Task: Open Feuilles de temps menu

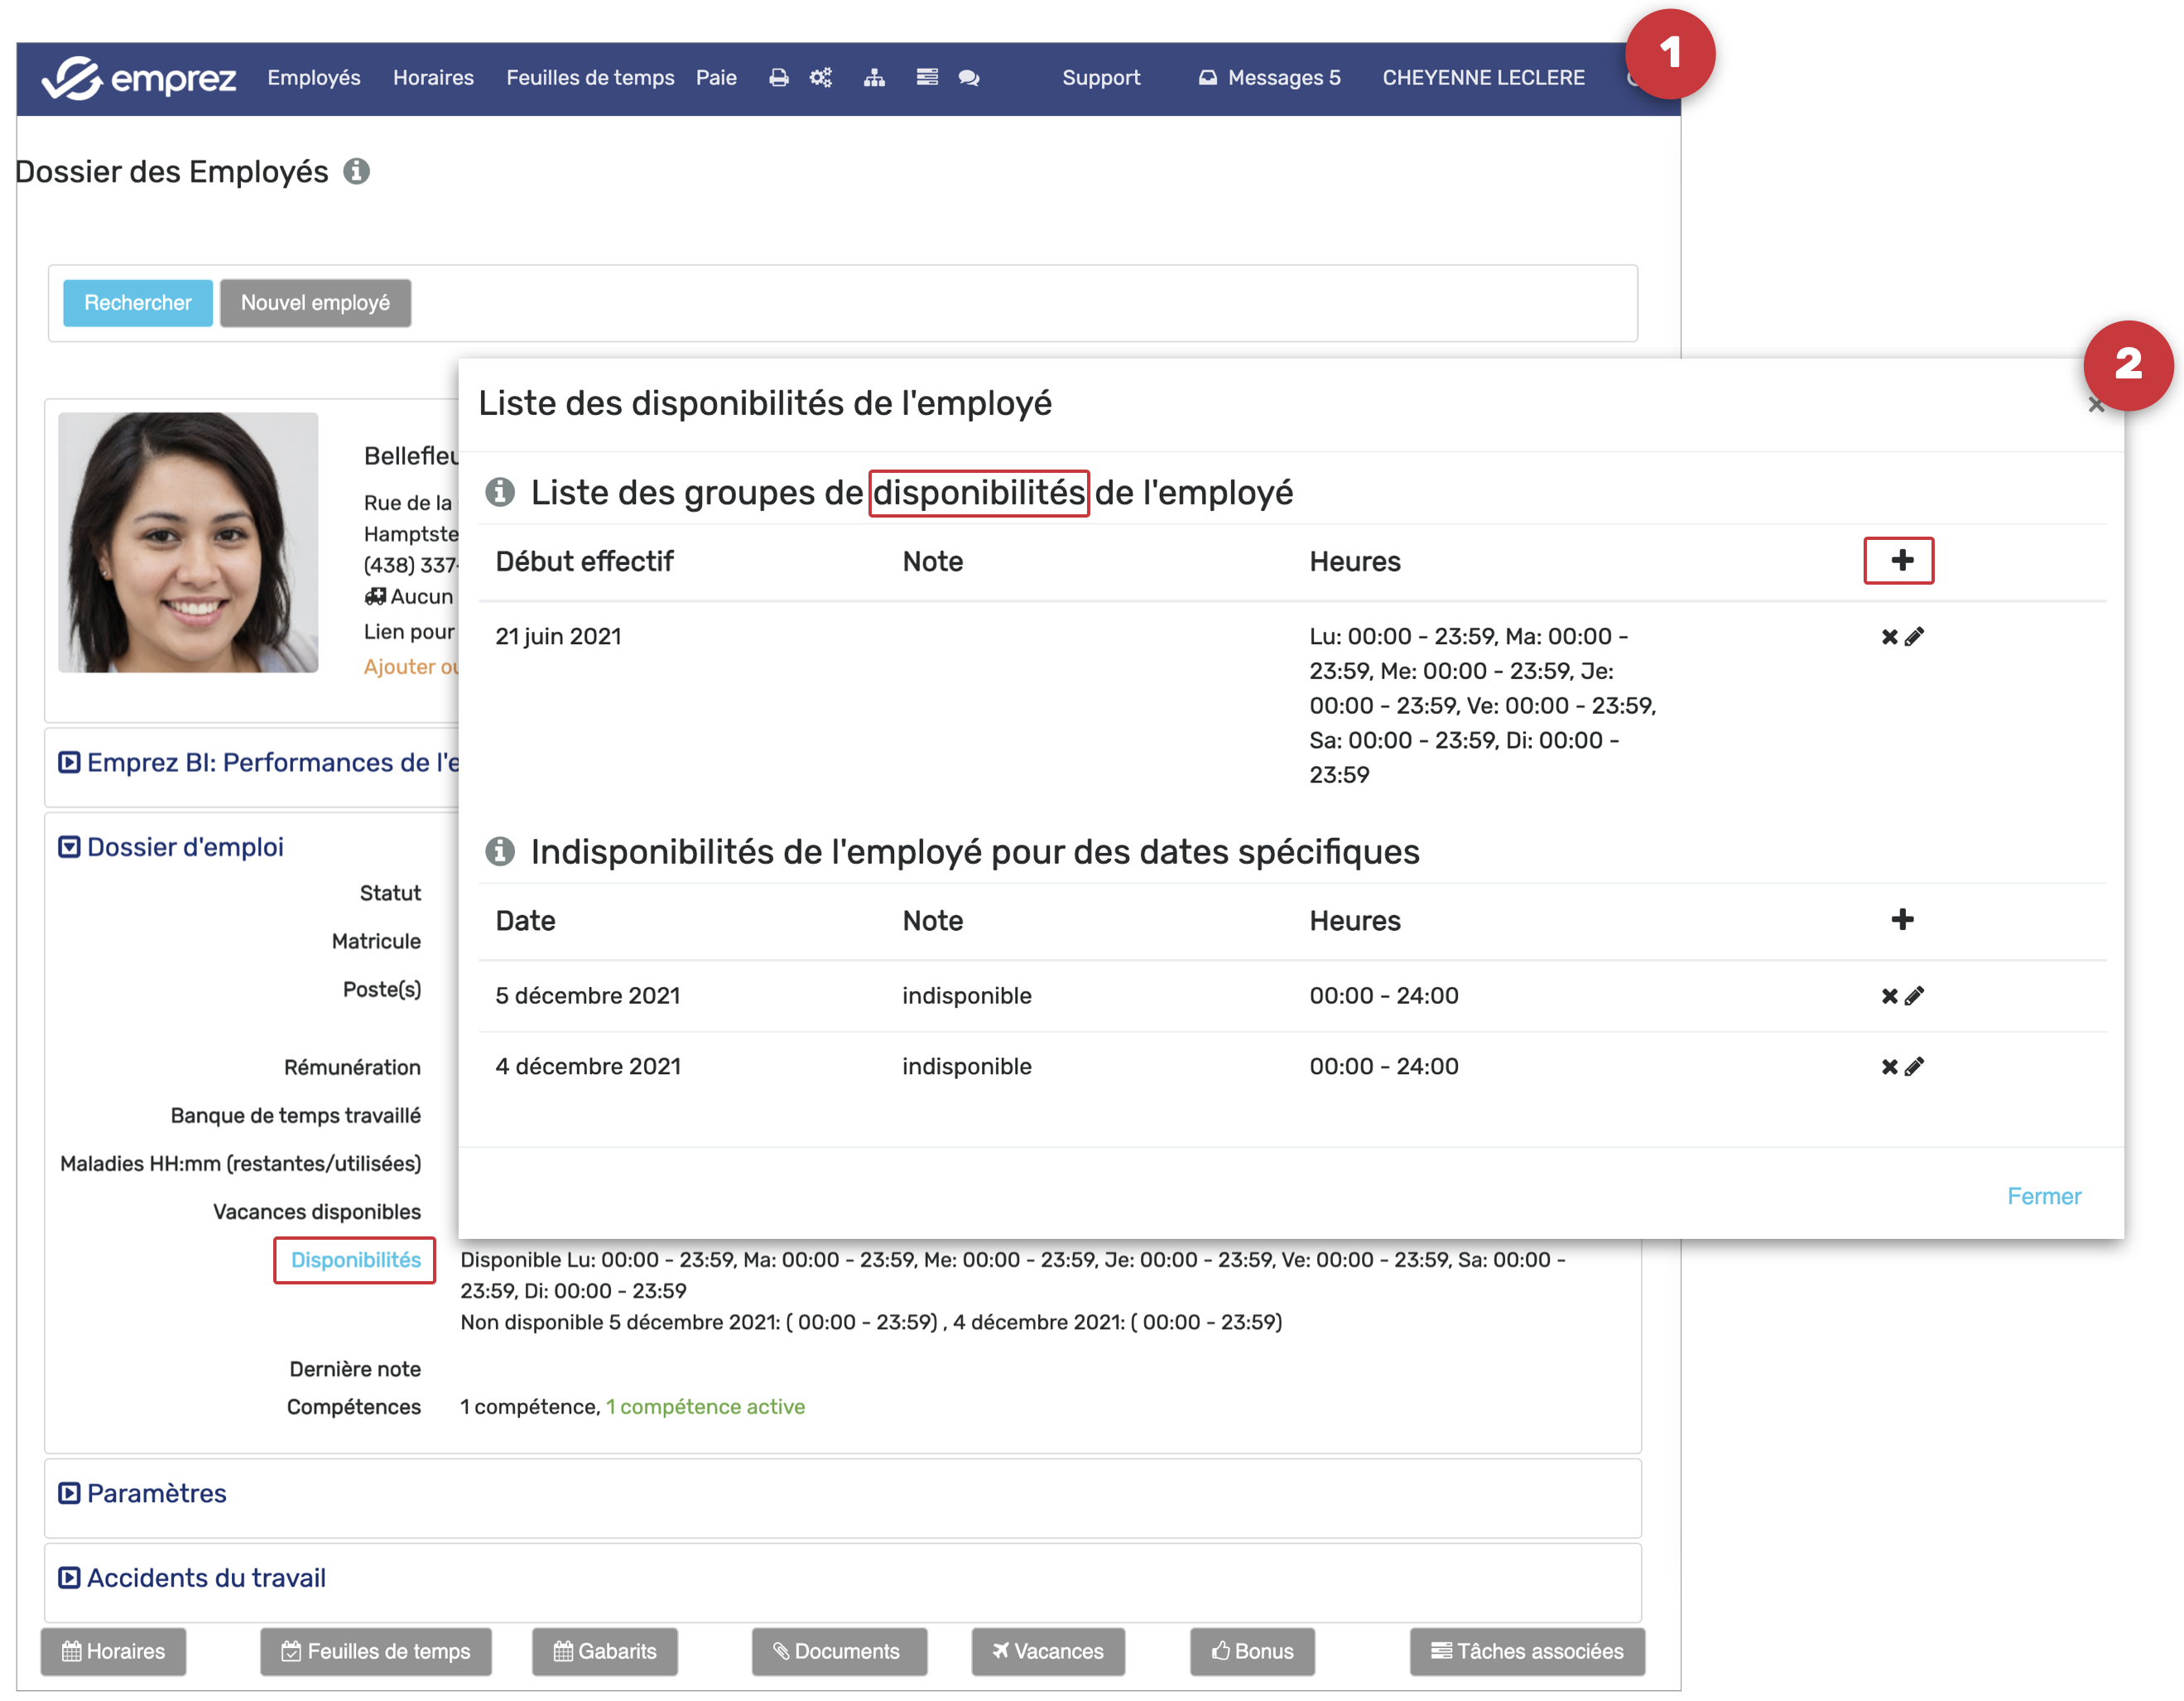Action: (x=590, y=78)
